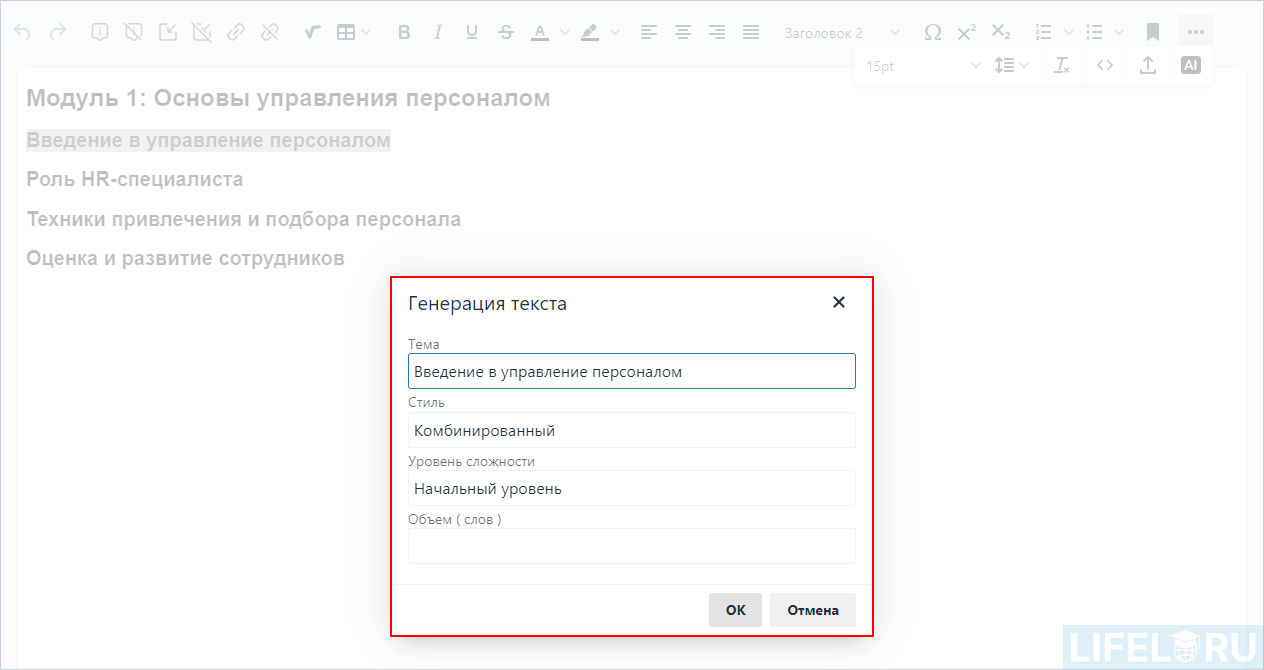Toggle bold formatting
Screen dimensions: 1264x670
[x=403, y=31]
